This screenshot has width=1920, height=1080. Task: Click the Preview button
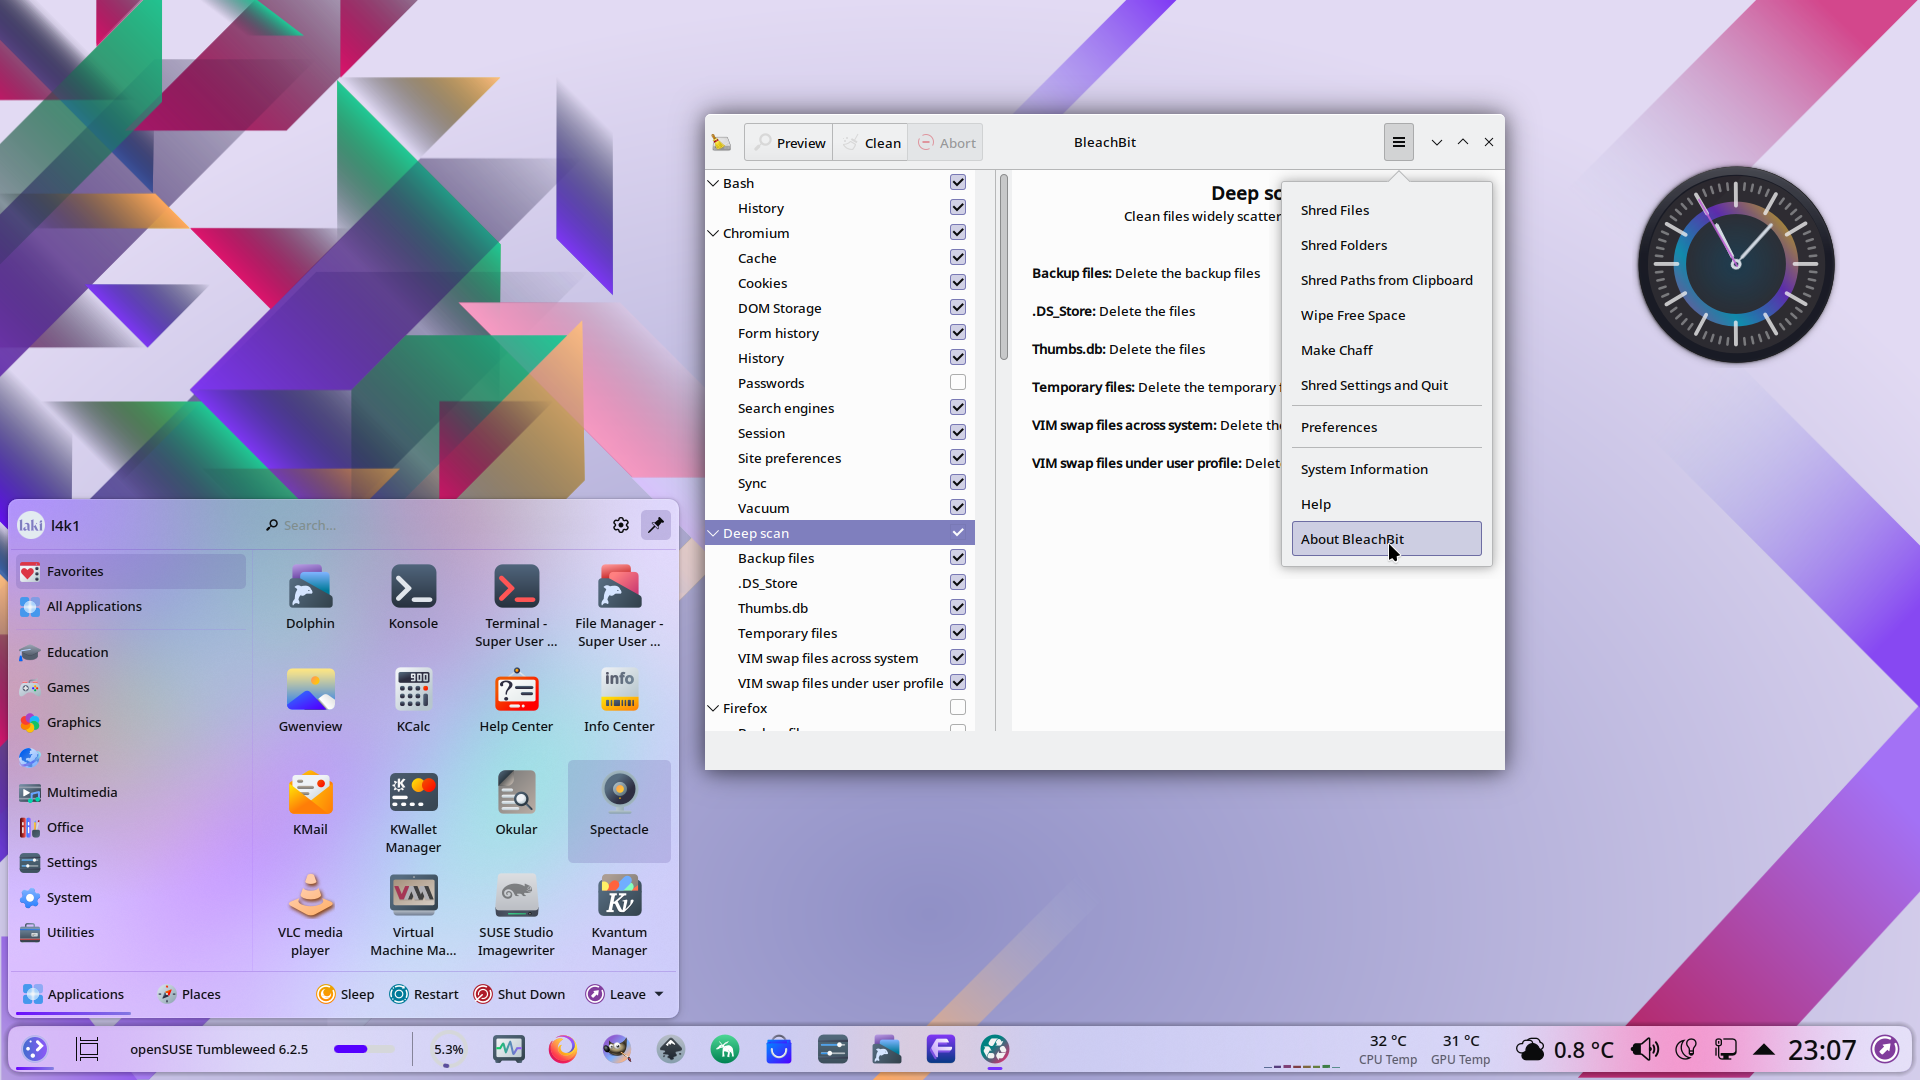coord(789,142)
